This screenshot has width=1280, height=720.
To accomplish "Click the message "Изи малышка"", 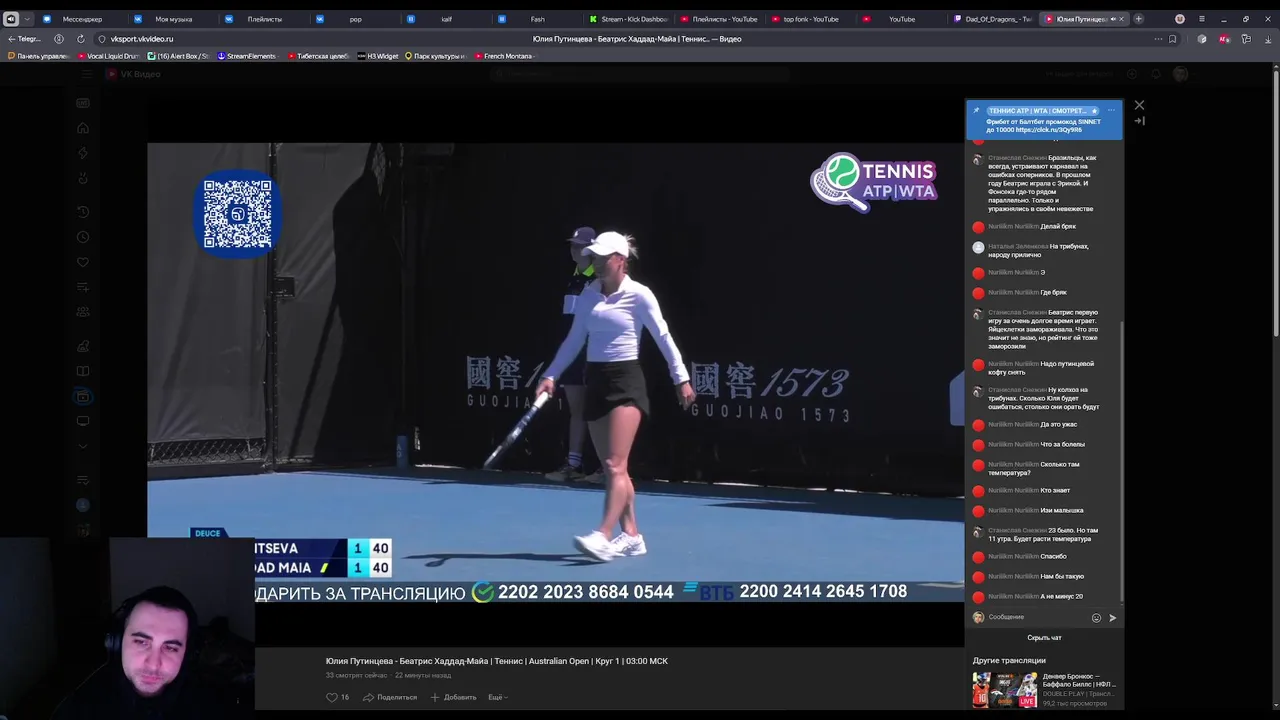I will [x=1061, y=511].
